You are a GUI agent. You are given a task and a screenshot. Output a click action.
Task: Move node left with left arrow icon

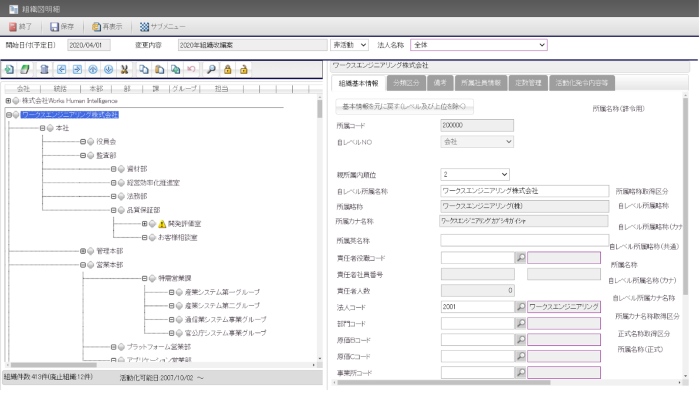point(62,70)
